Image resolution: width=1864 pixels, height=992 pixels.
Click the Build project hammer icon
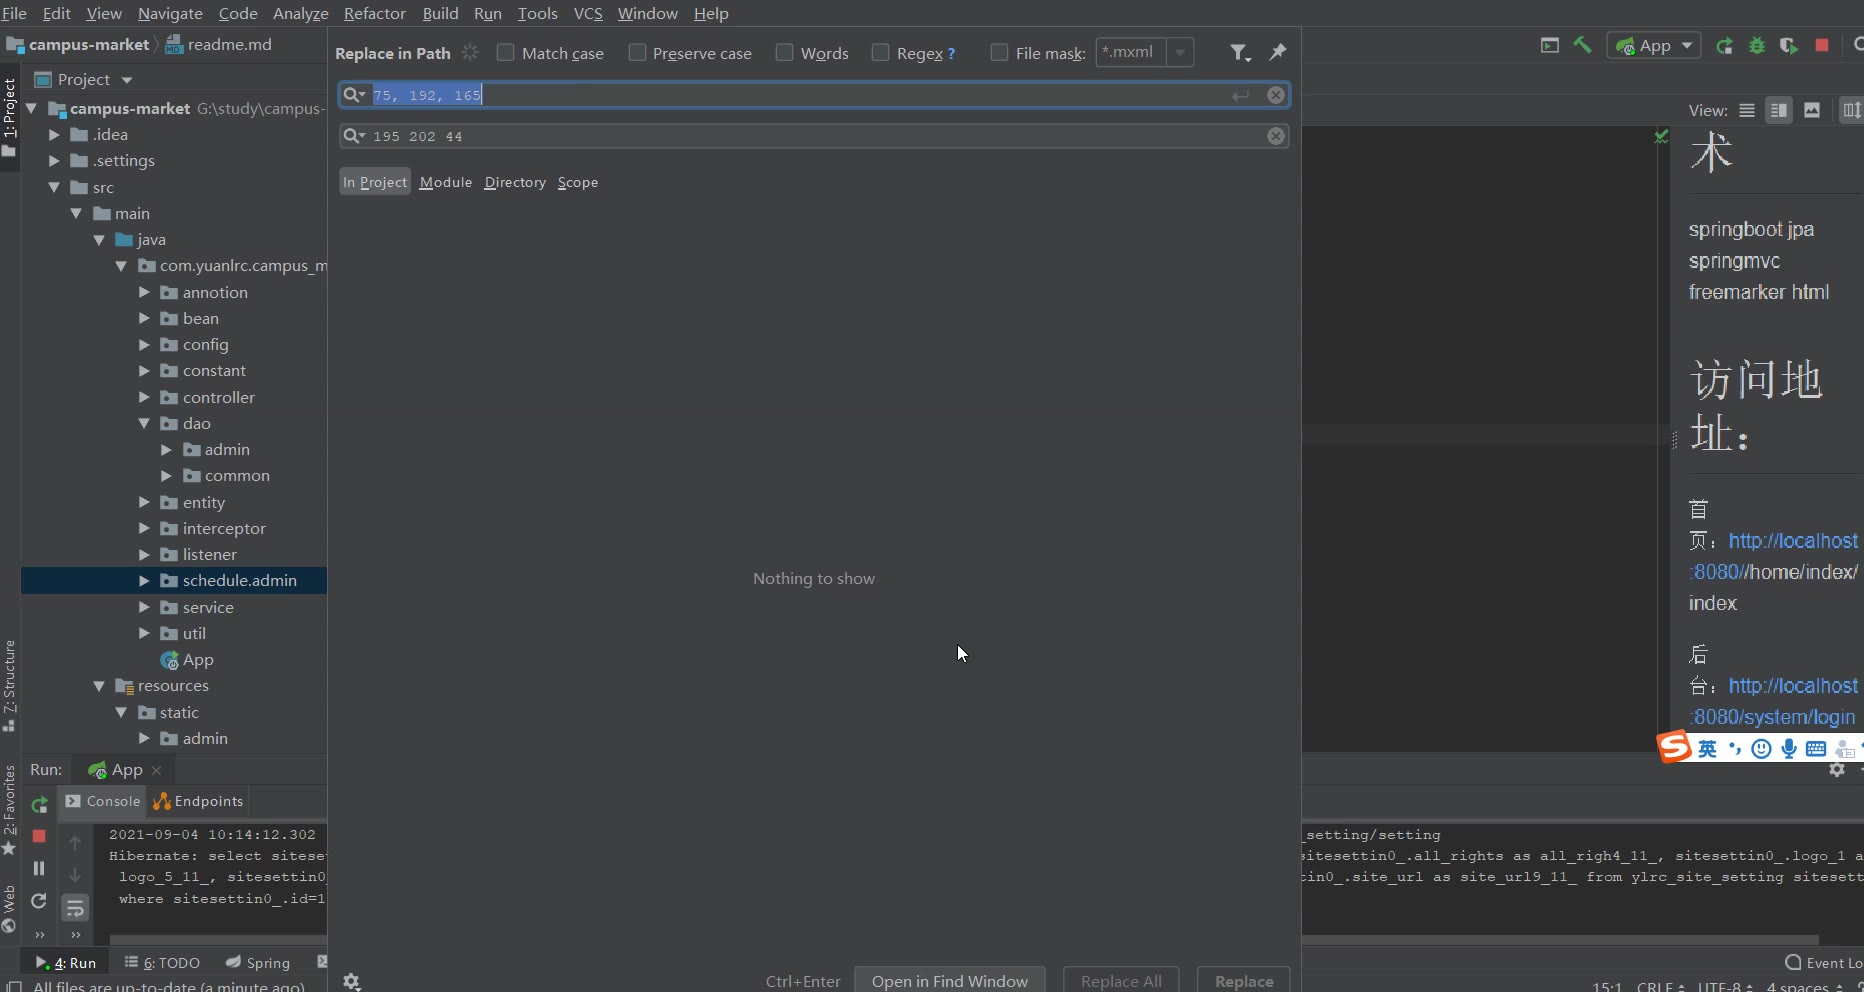click(x=1583, y=45)
